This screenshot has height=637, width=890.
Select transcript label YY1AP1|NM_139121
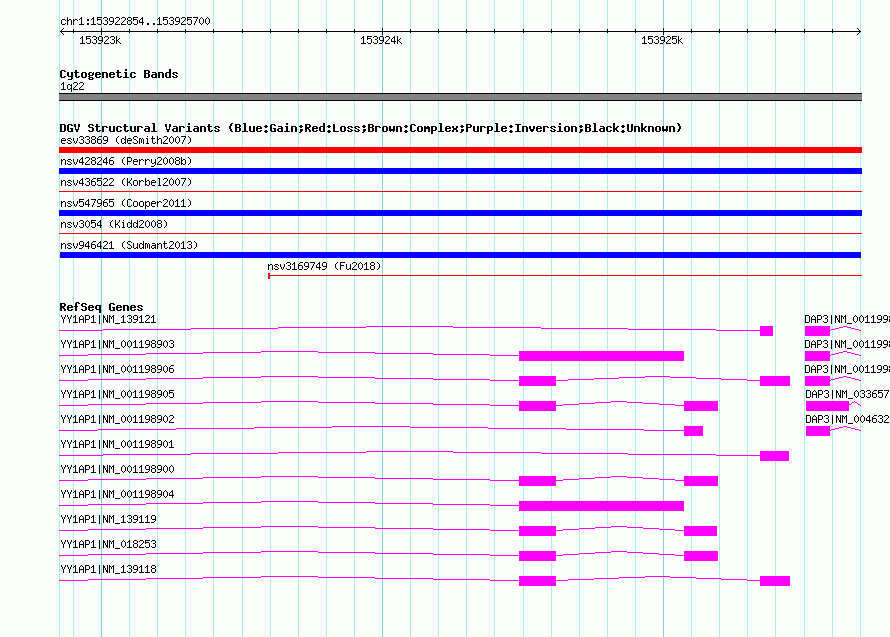click(x=108, y=319)
